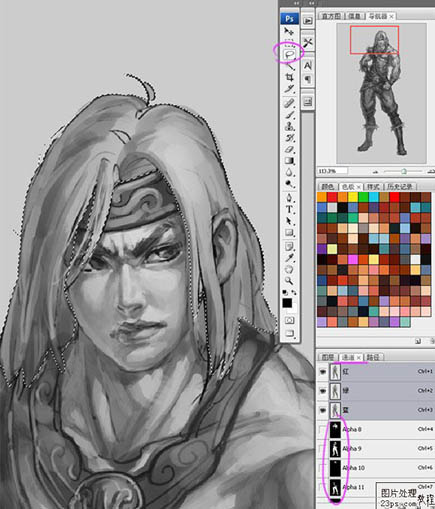Select the Path Selection tool
Screen dimensions: 435x509
point(289,221)
